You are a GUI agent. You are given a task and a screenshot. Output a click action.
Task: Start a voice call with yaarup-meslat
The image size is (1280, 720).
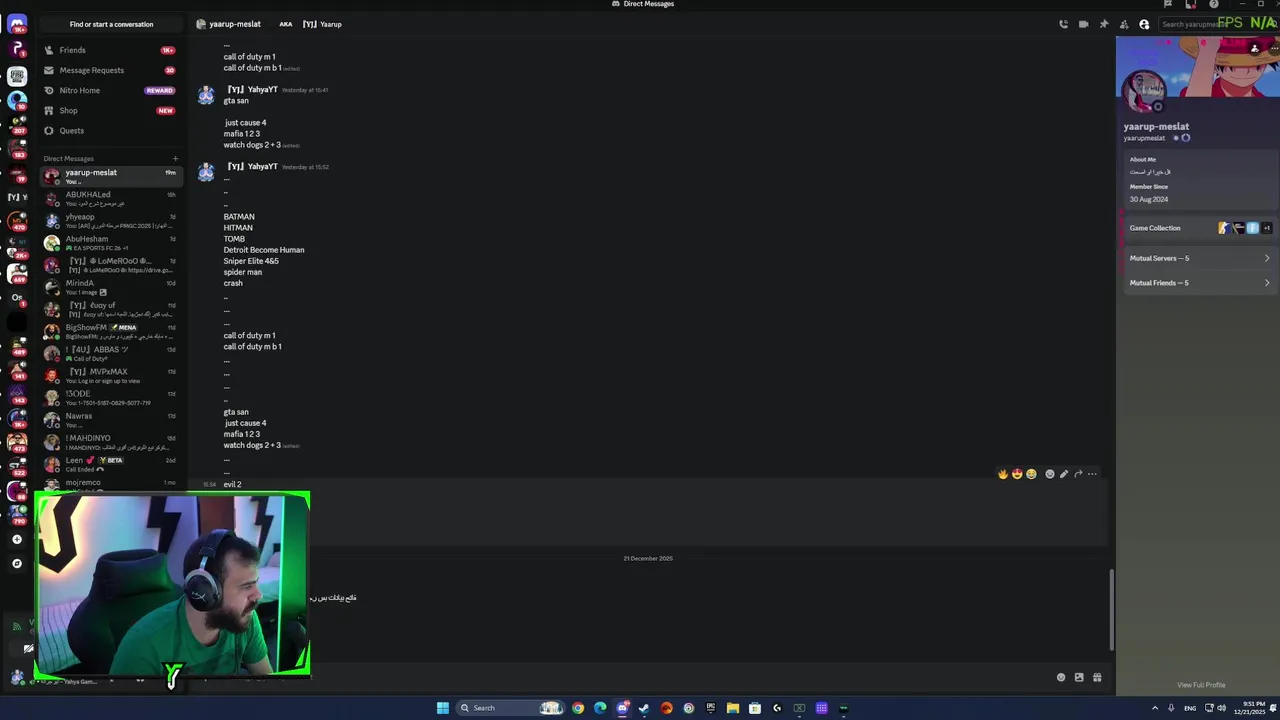click(x=1063, y=24)
